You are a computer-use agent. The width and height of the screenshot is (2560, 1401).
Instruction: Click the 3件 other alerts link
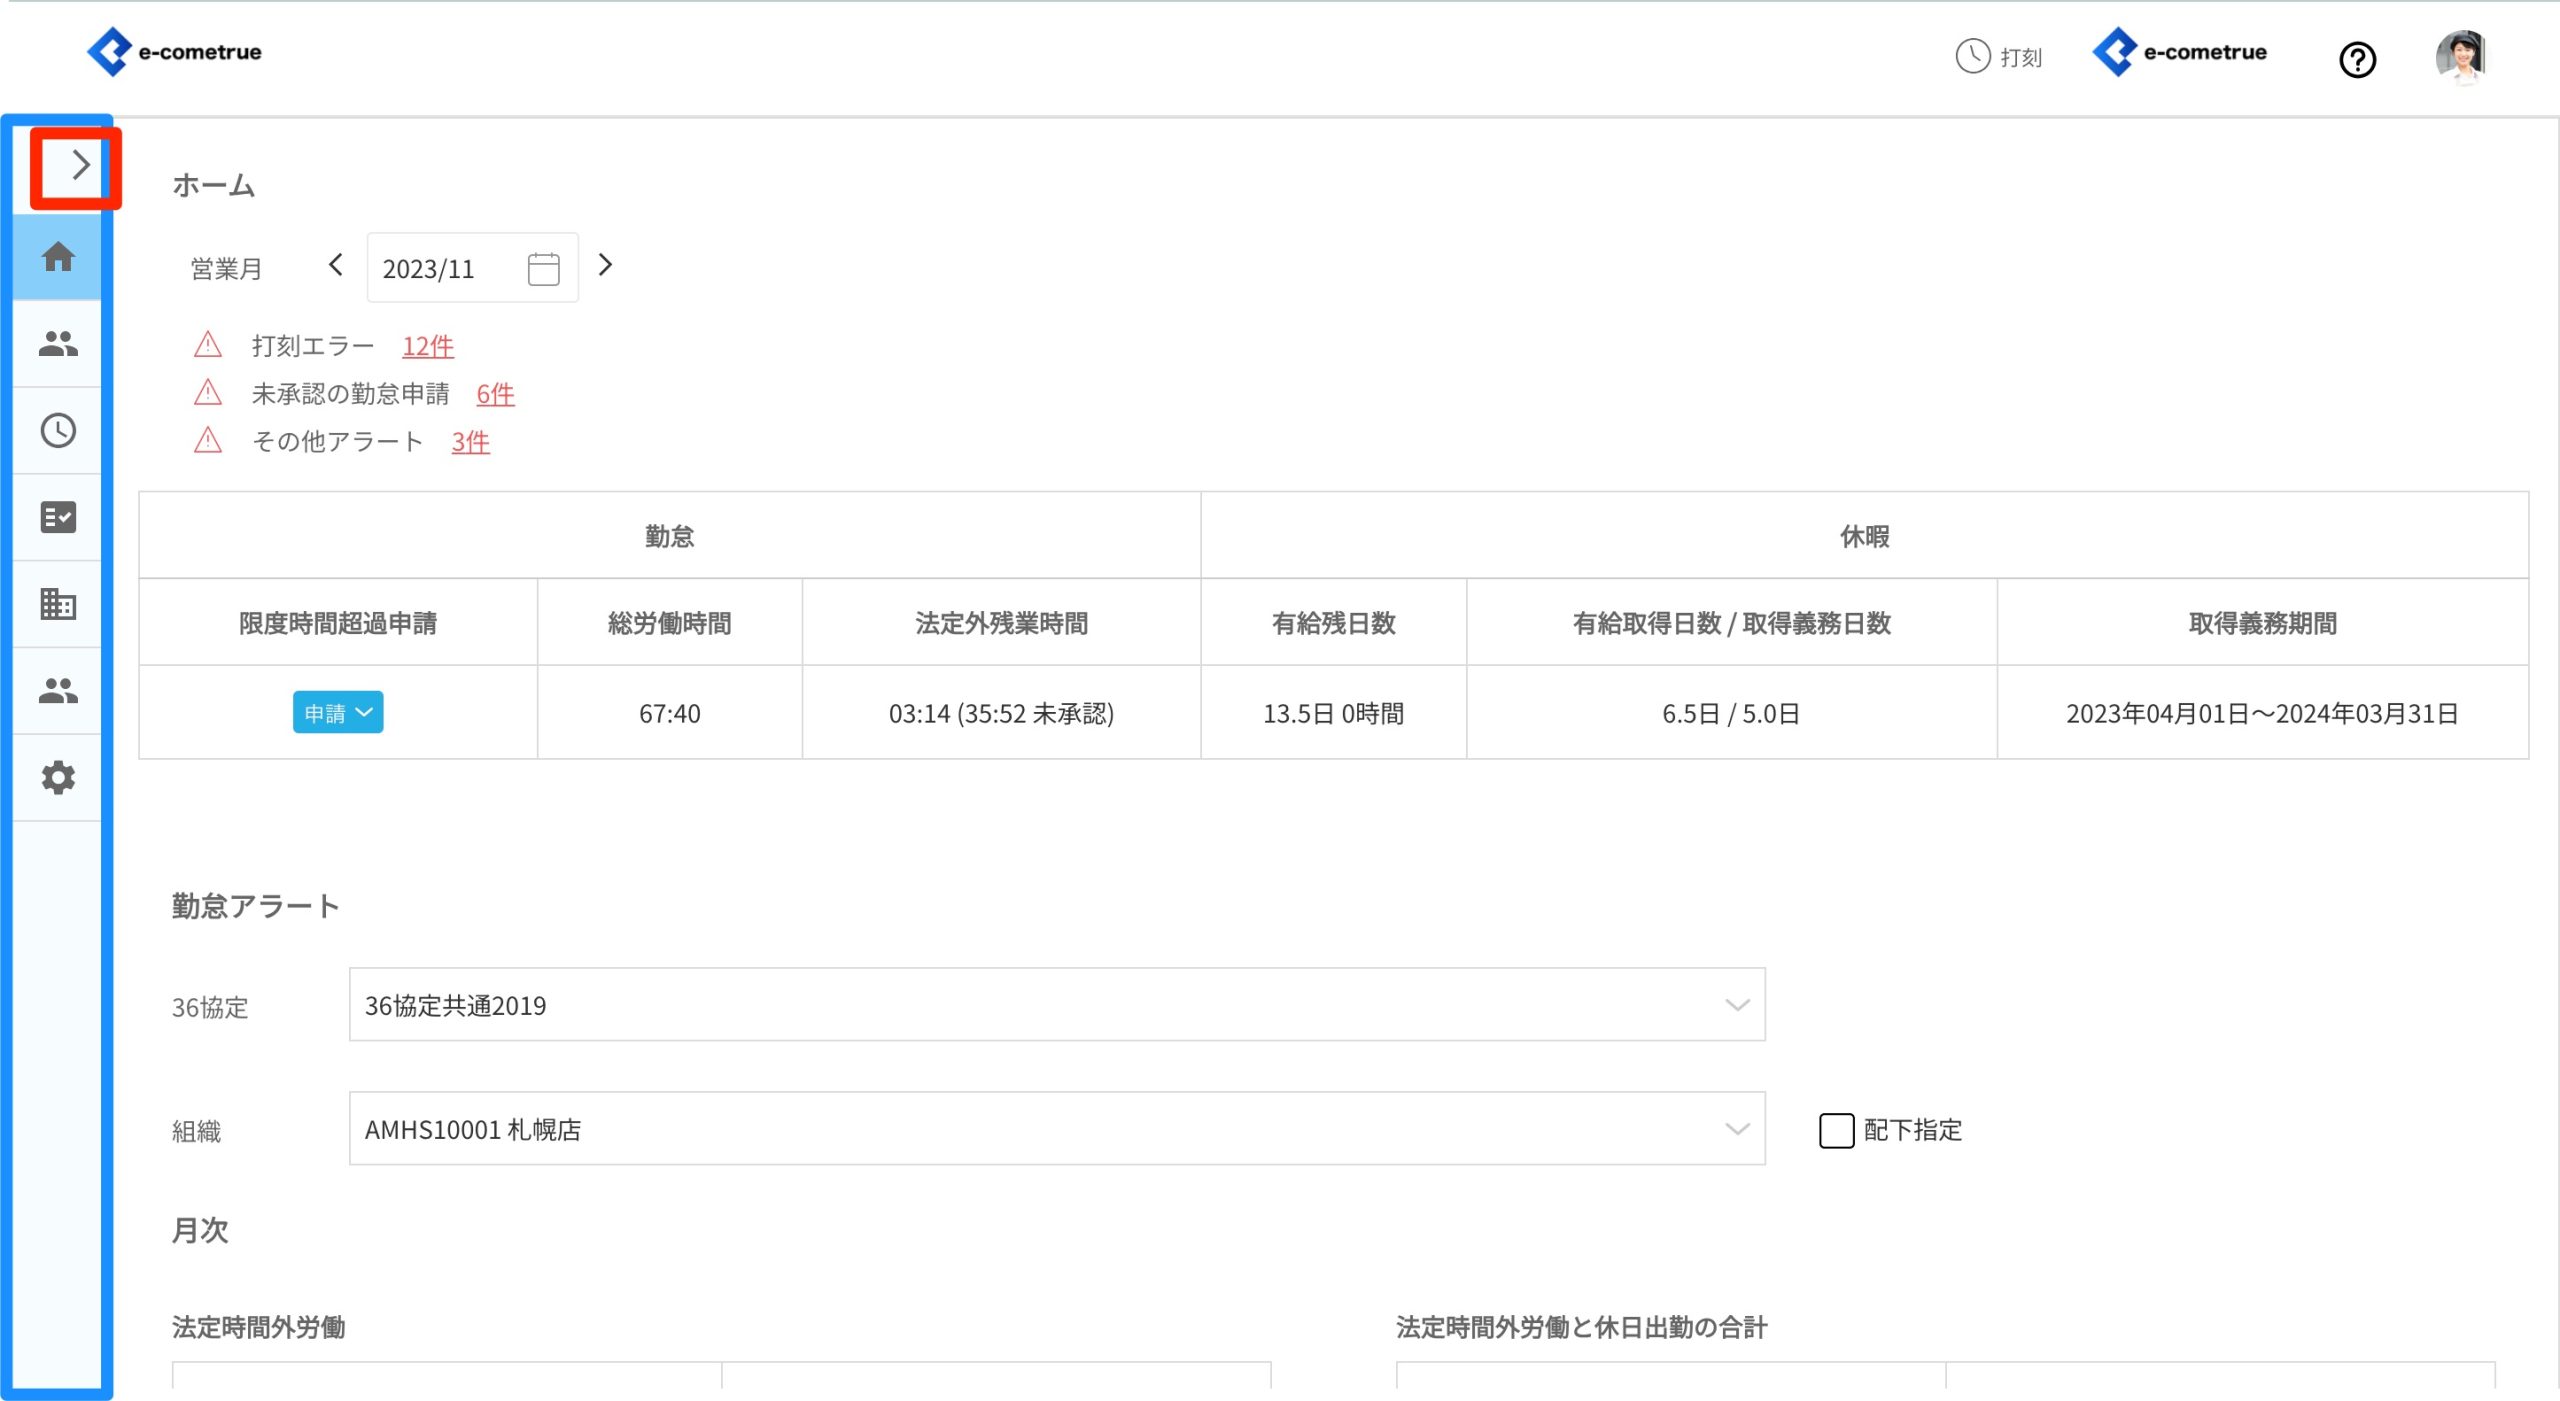coord(470,442)
